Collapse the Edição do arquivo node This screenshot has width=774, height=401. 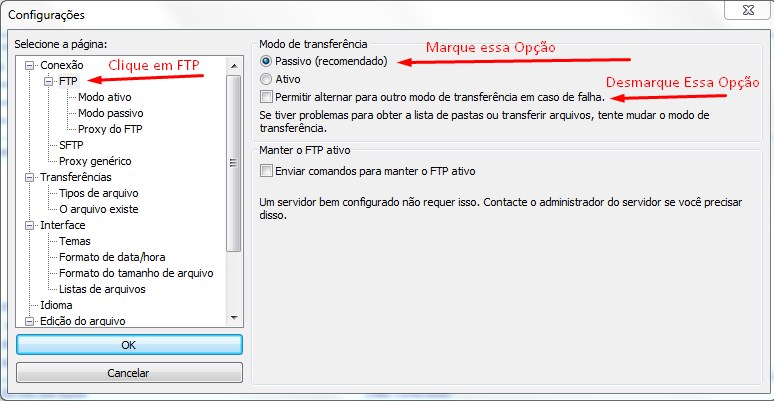[x=30, y=321]
